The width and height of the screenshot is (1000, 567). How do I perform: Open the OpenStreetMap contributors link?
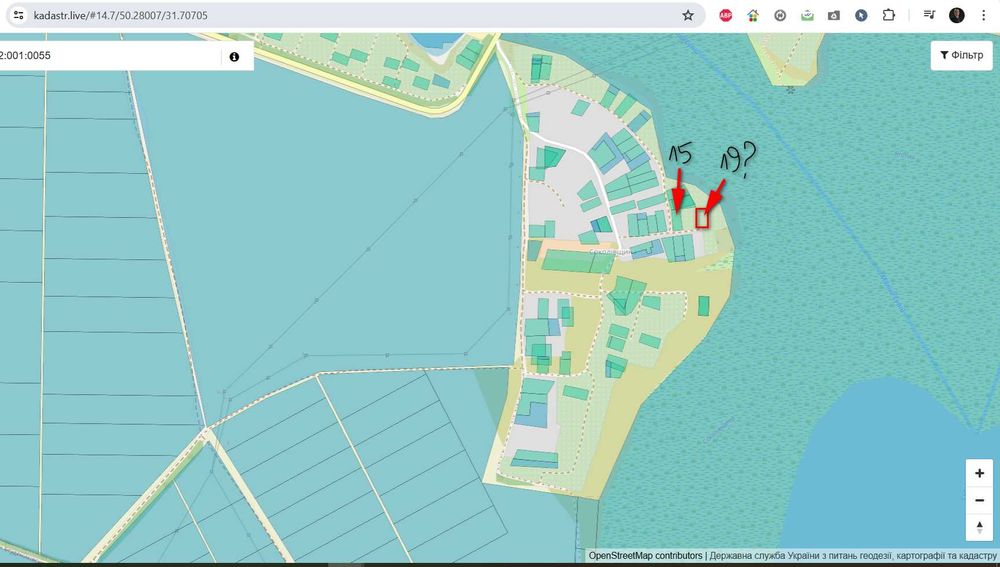[x=645, y=556]
